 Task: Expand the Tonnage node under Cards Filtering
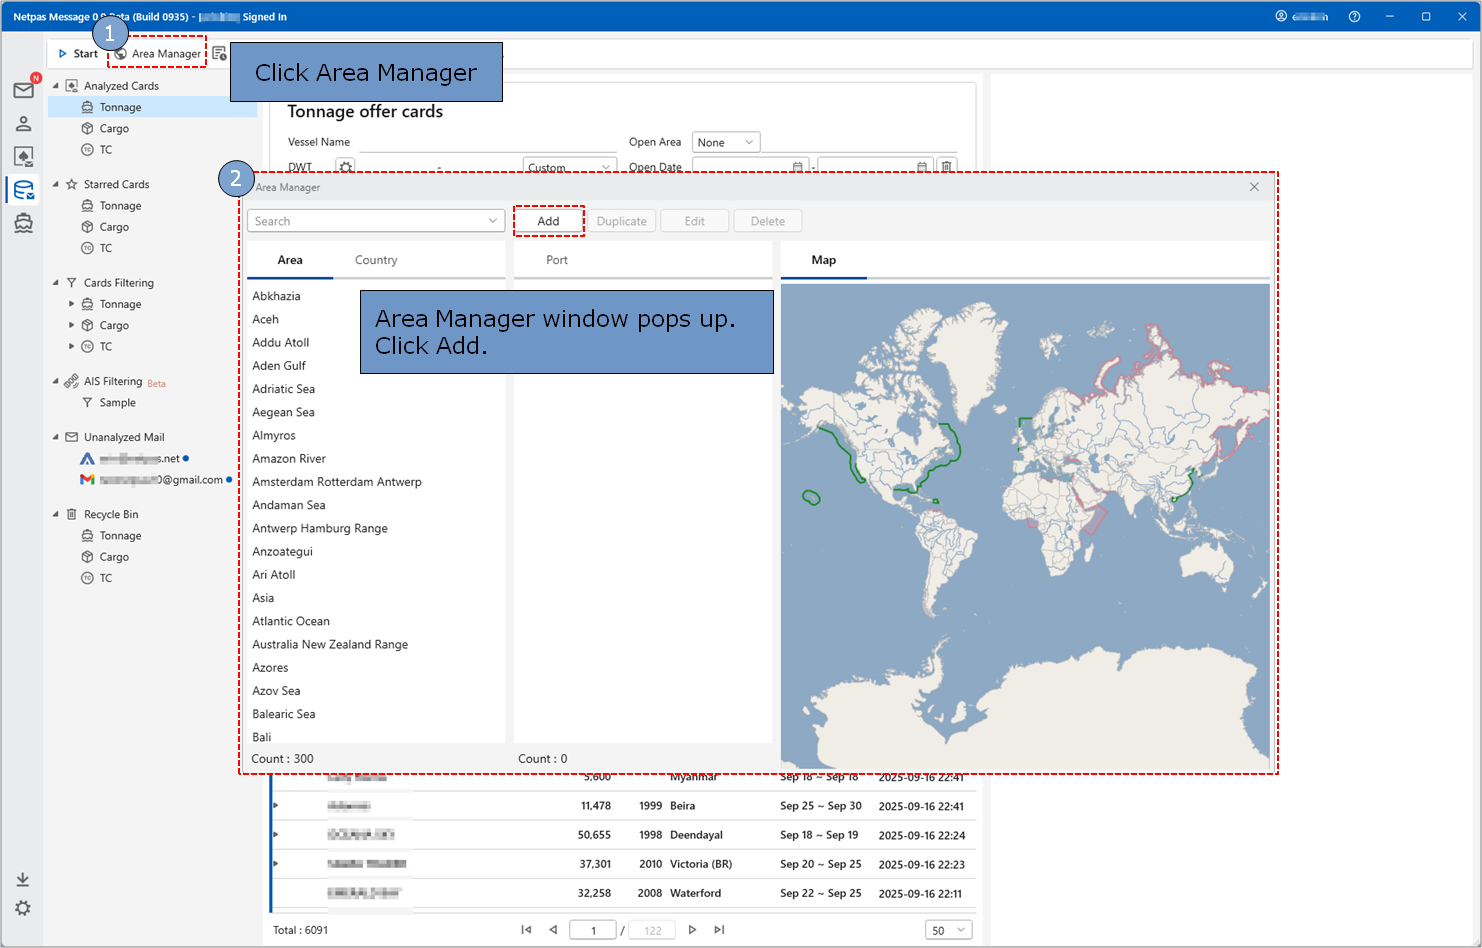[71, 304]
